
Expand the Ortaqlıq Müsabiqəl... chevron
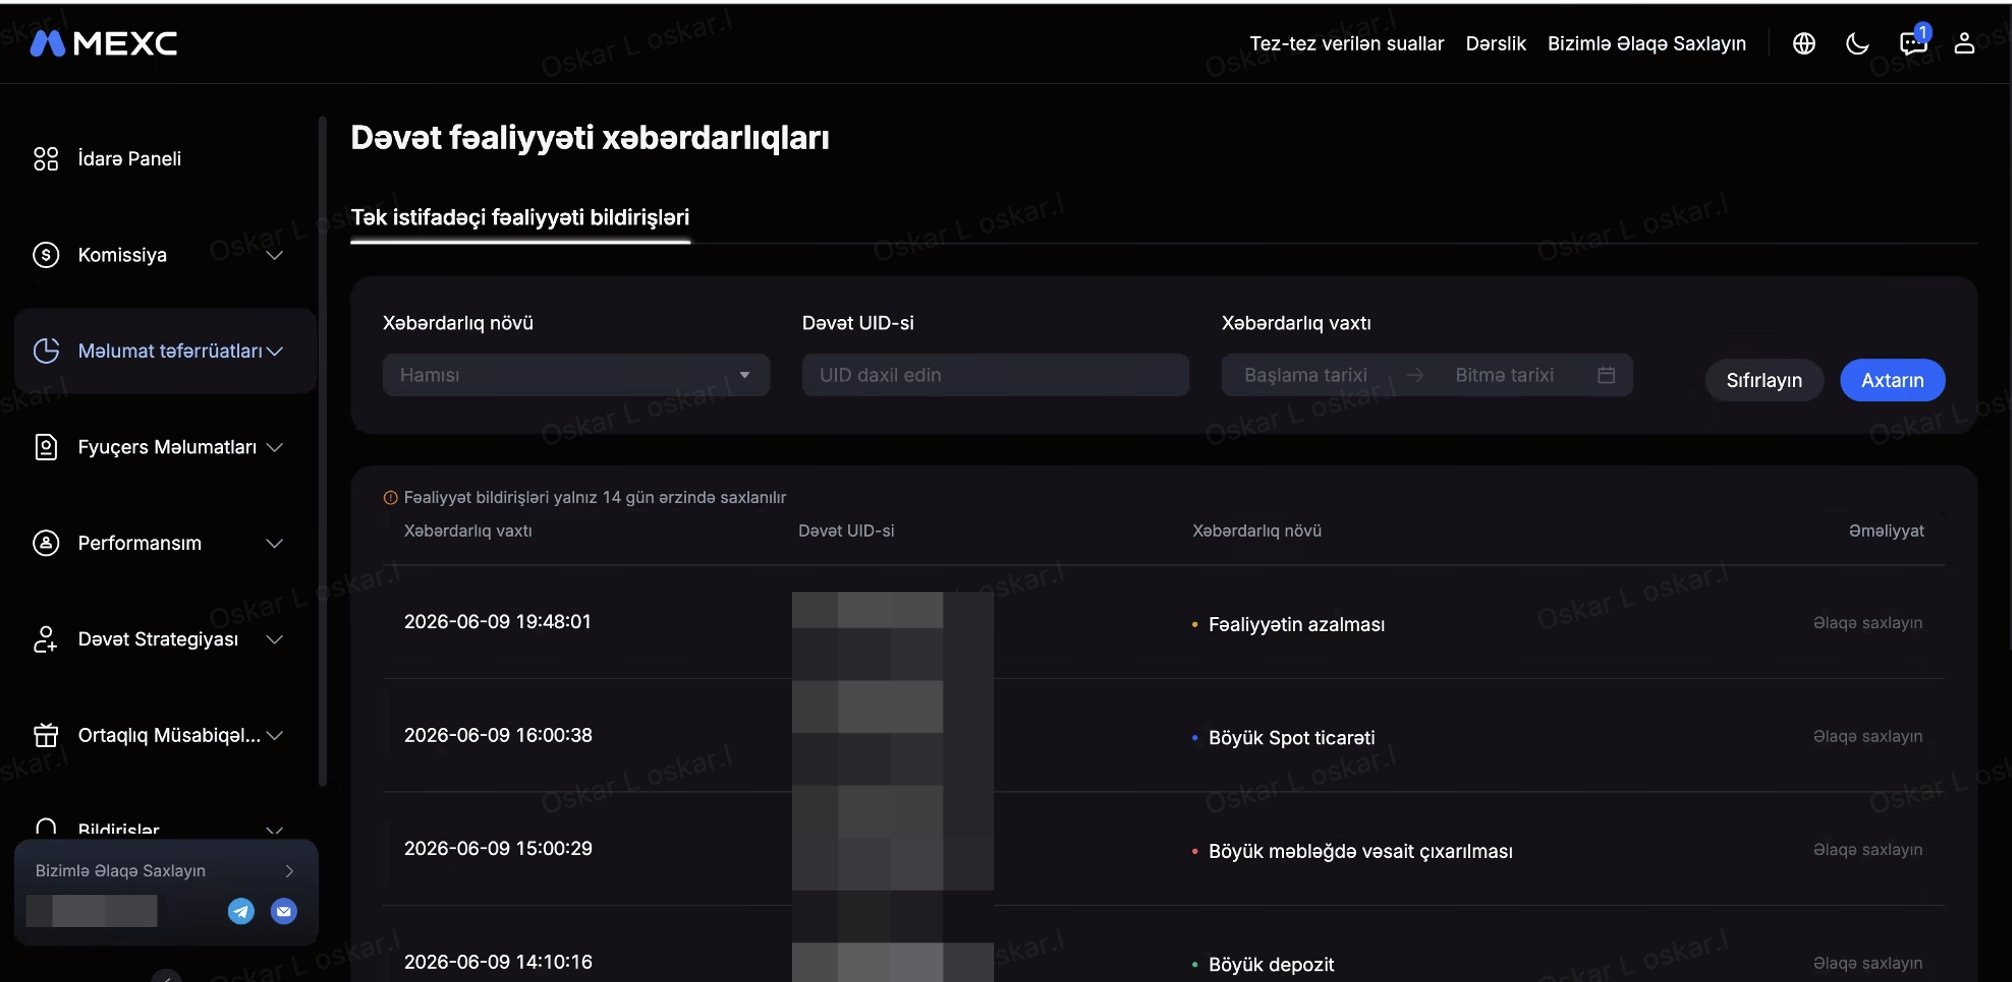point(275,735)
